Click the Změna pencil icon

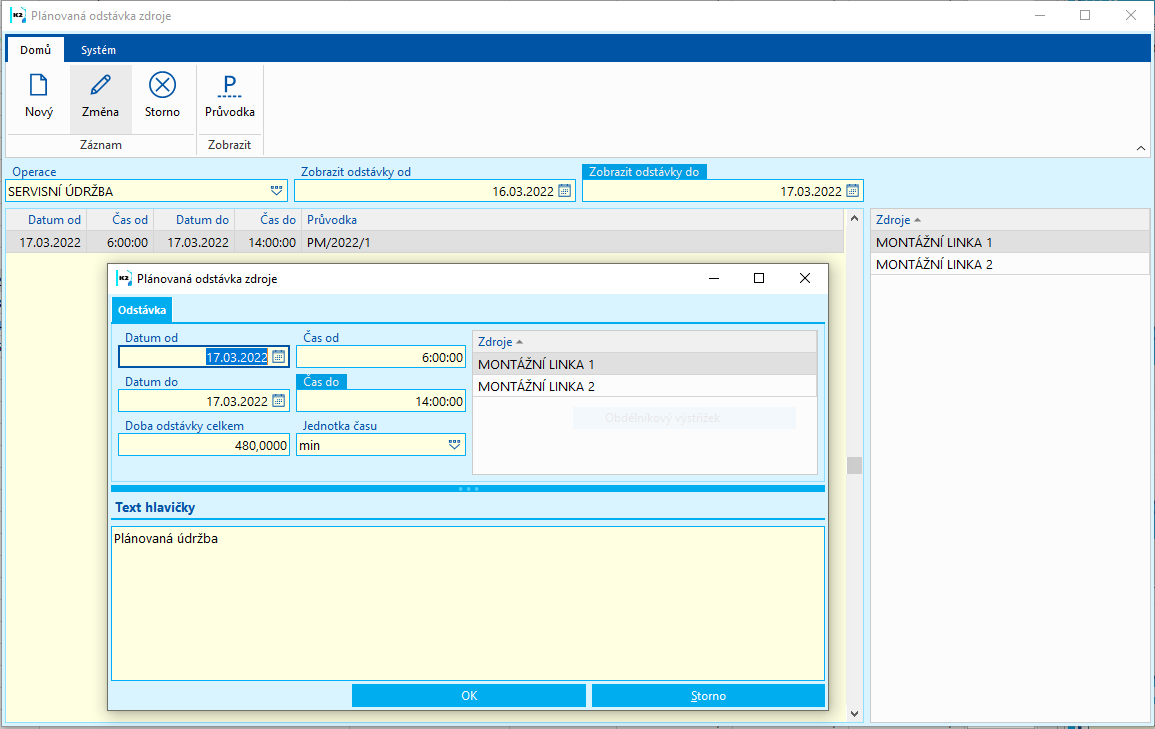[100, 86]
